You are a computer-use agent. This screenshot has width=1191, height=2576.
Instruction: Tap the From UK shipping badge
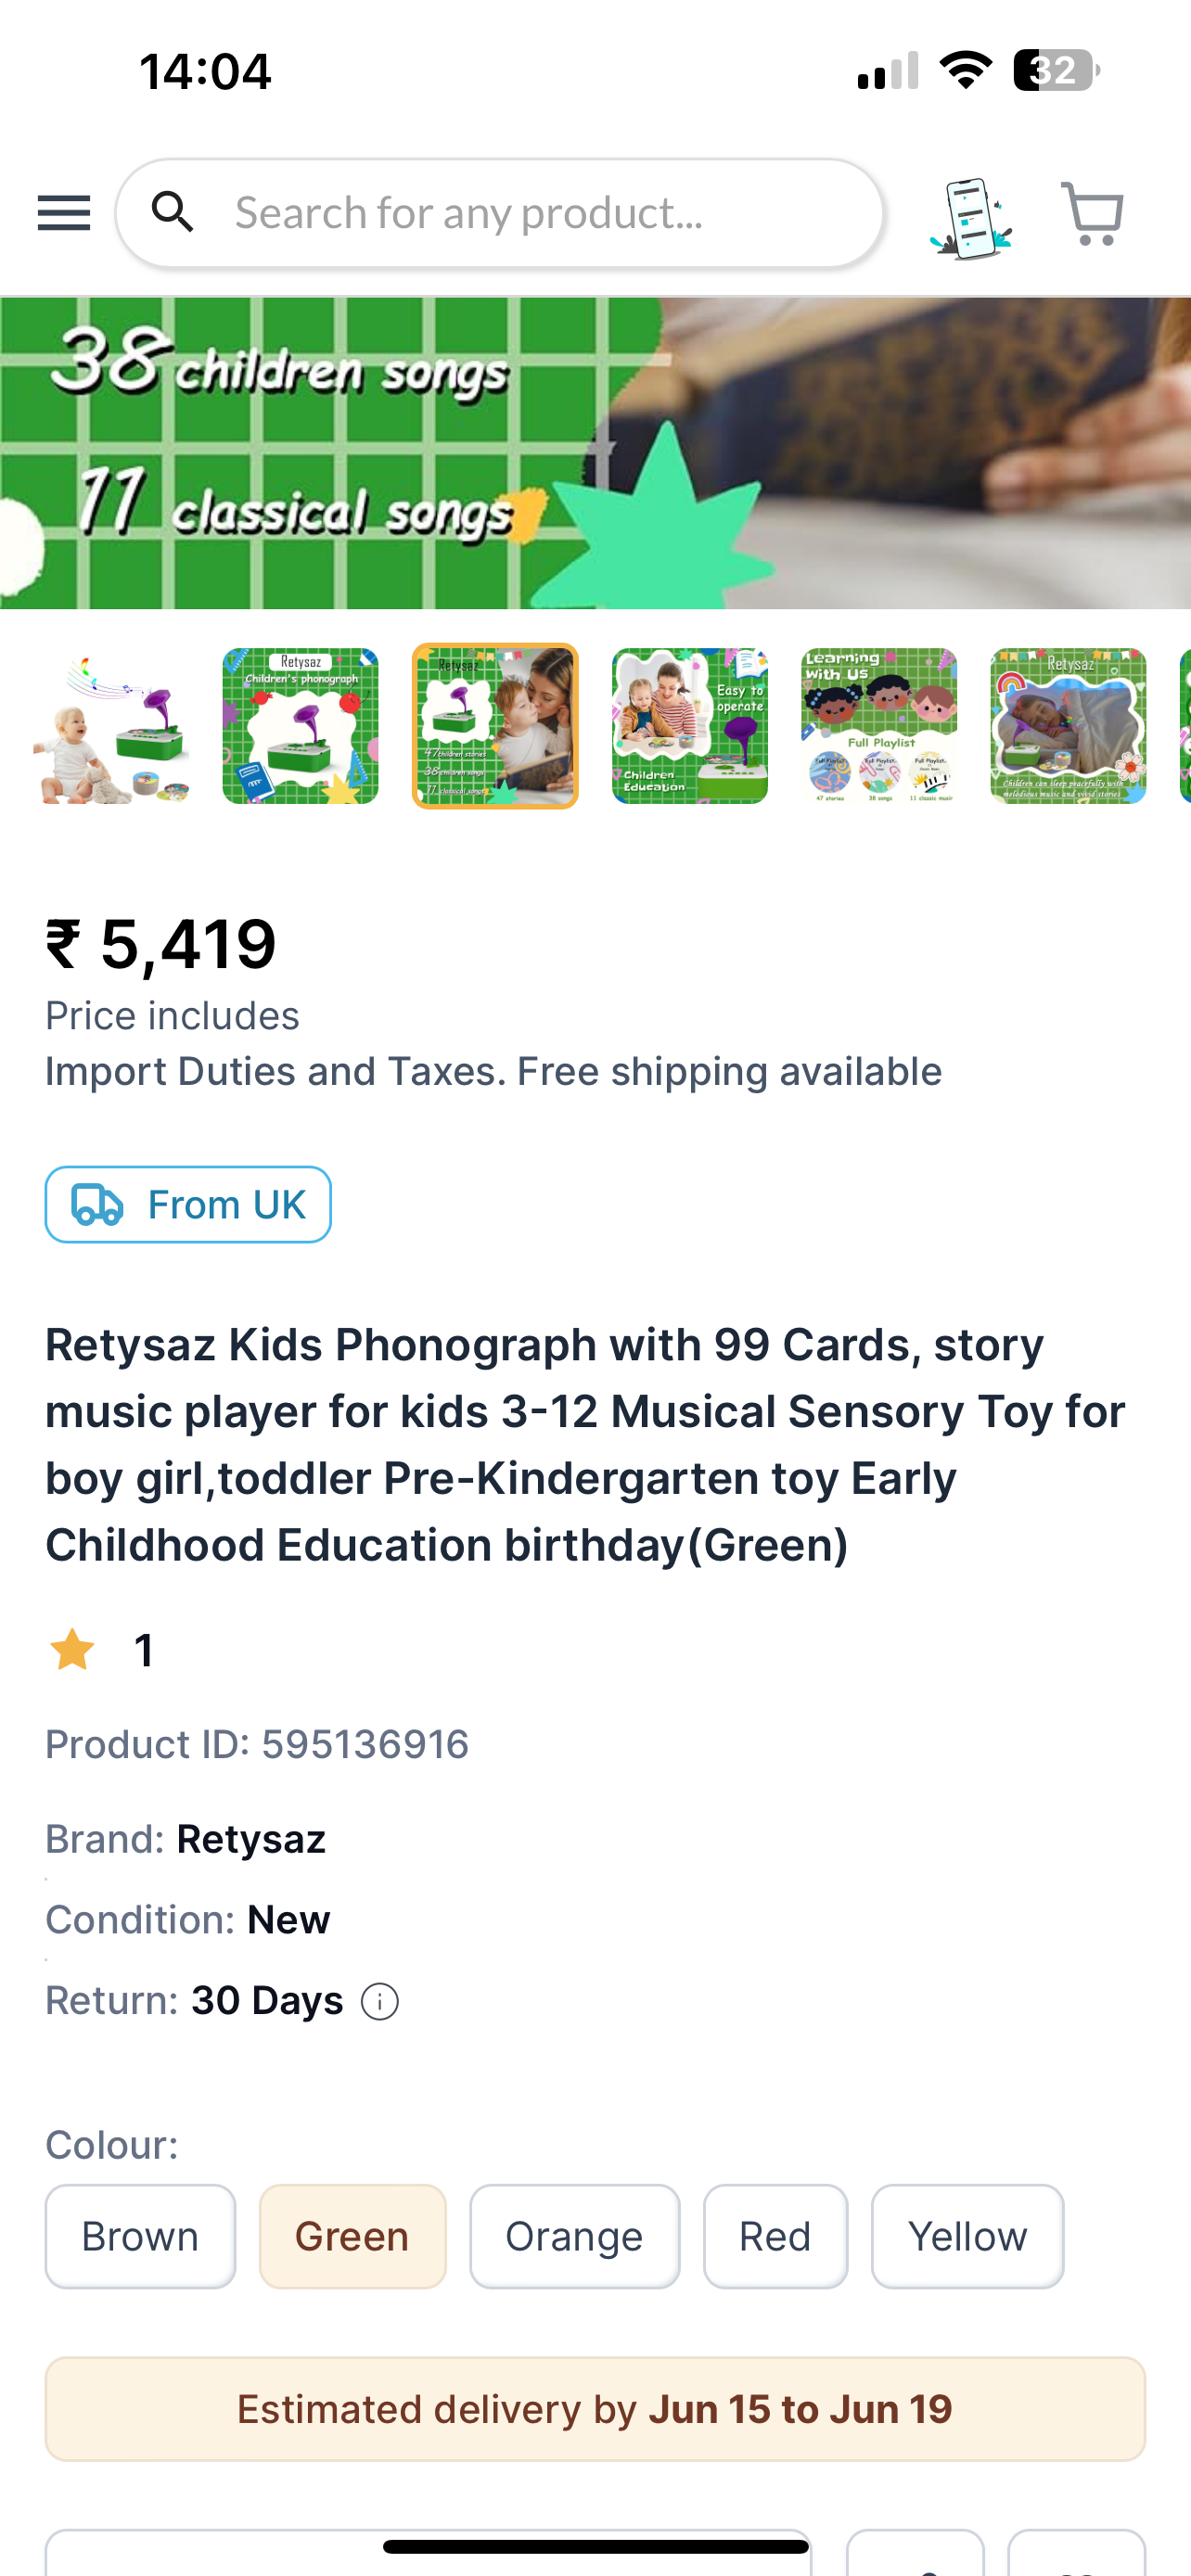pos(188,1205)
